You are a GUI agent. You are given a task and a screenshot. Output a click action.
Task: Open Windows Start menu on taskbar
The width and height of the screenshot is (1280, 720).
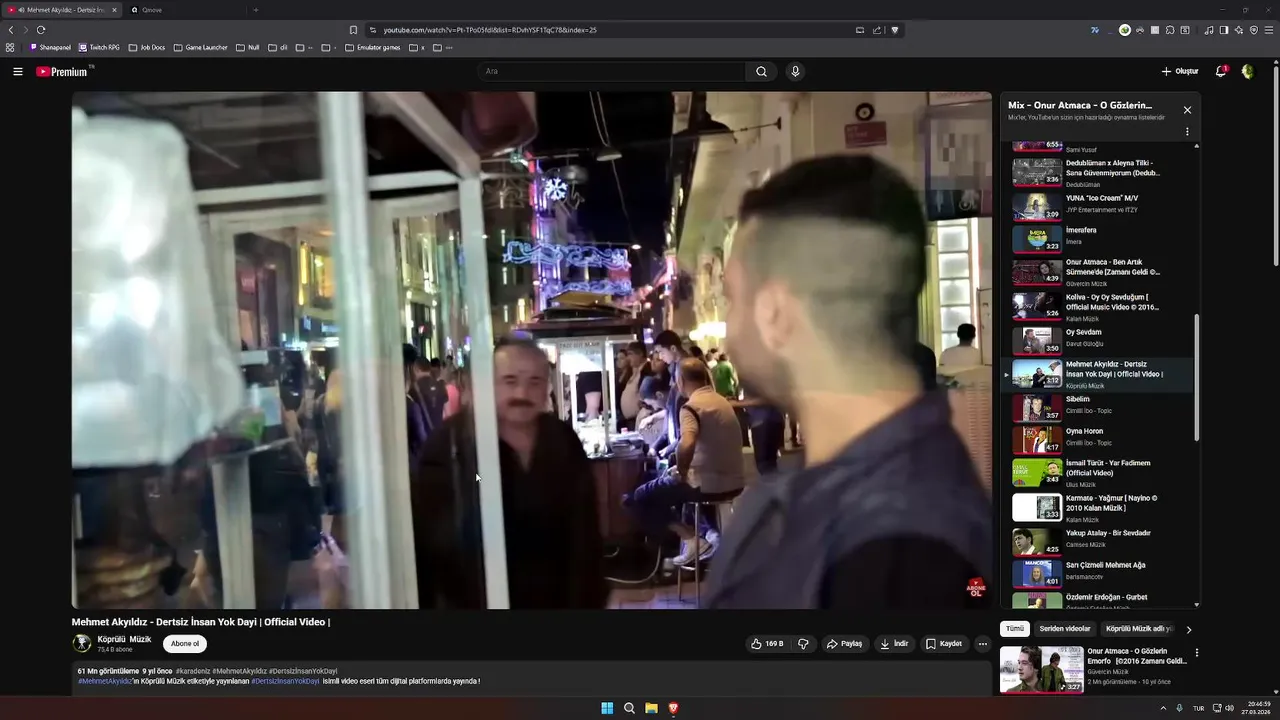pos(607,708)
